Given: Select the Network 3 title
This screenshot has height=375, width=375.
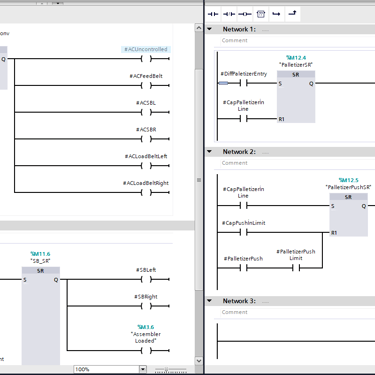Looking at the screenshot, I should tap(239, 301).
